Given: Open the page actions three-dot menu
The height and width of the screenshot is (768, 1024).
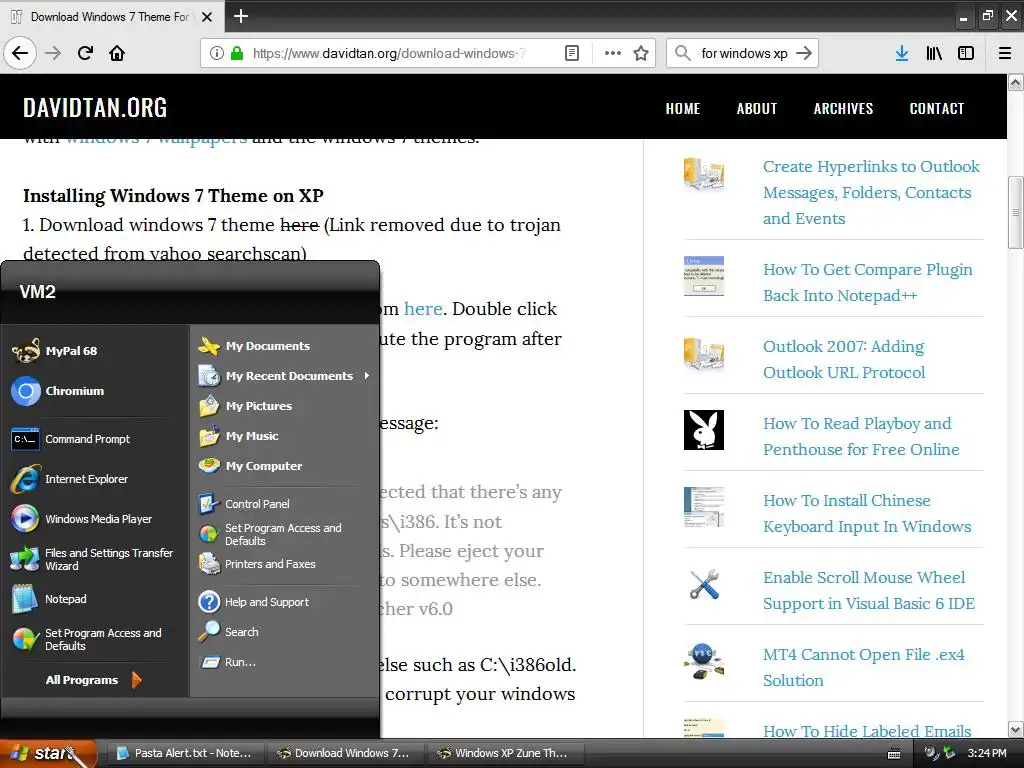Looking at the screenshot, I should coord(613,53).
